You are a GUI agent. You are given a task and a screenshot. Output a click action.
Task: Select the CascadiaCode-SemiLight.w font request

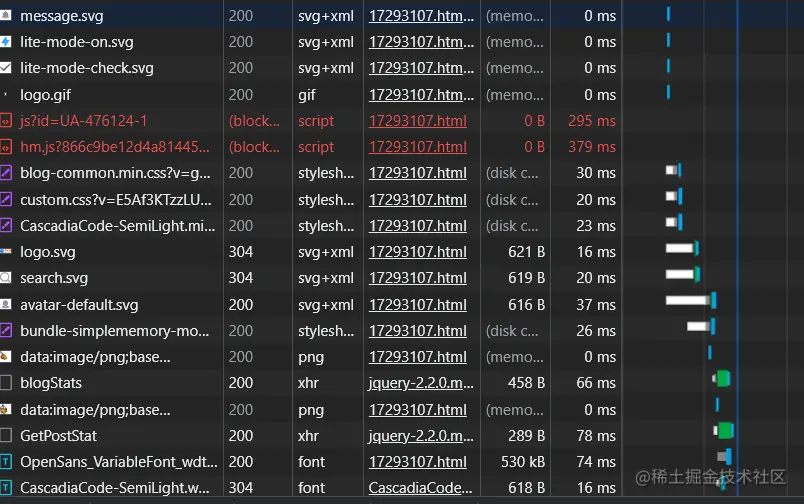pos(115,488)
